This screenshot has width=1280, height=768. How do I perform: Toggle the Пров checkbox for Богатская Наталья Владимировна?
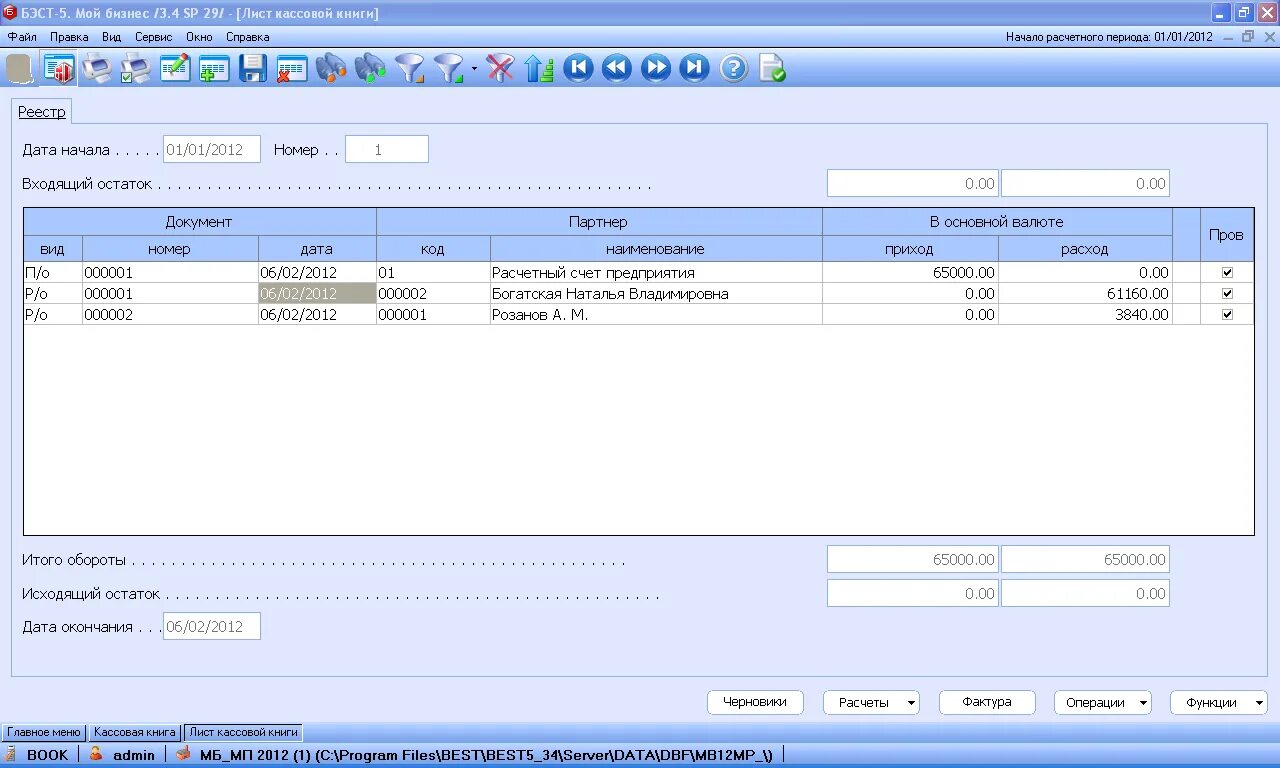(x=1227, y=293)
